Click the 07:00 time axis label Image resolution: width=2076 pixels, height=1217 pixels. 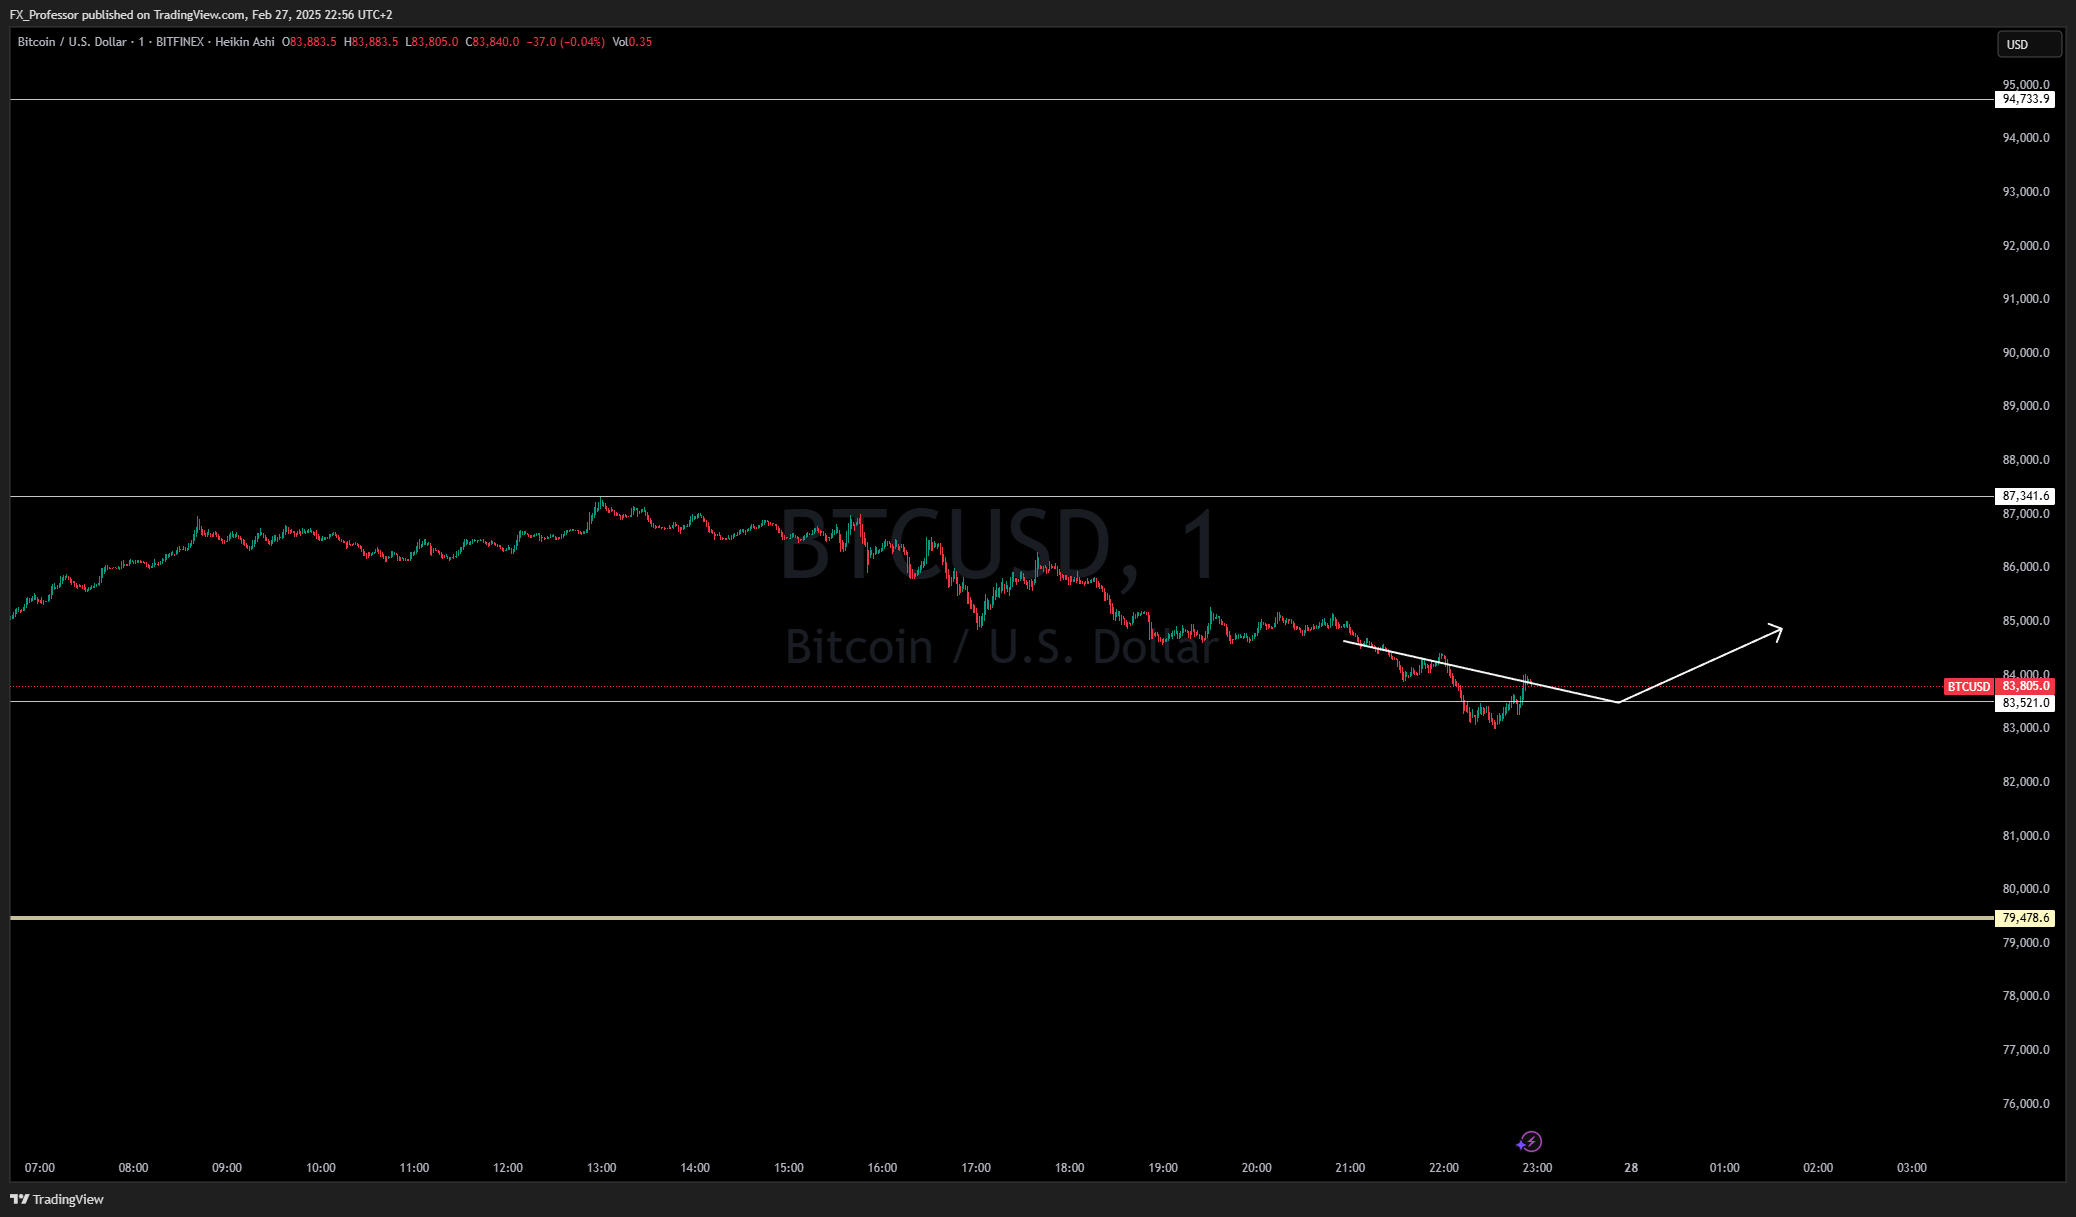pyautogui.click(x=40, y=1167)
